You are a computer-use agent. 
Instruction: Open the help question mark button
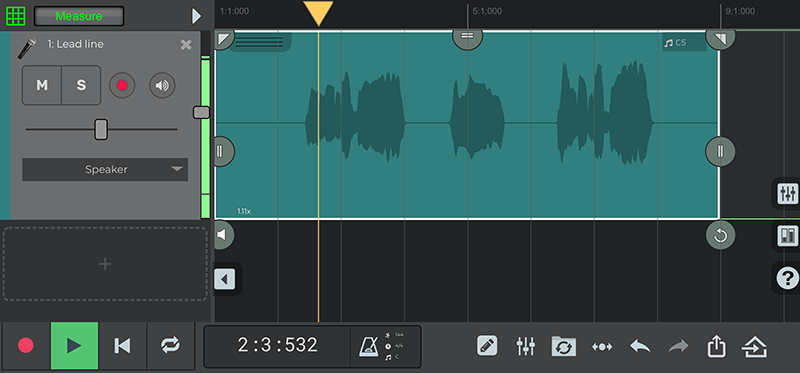(x=787, y=278)
